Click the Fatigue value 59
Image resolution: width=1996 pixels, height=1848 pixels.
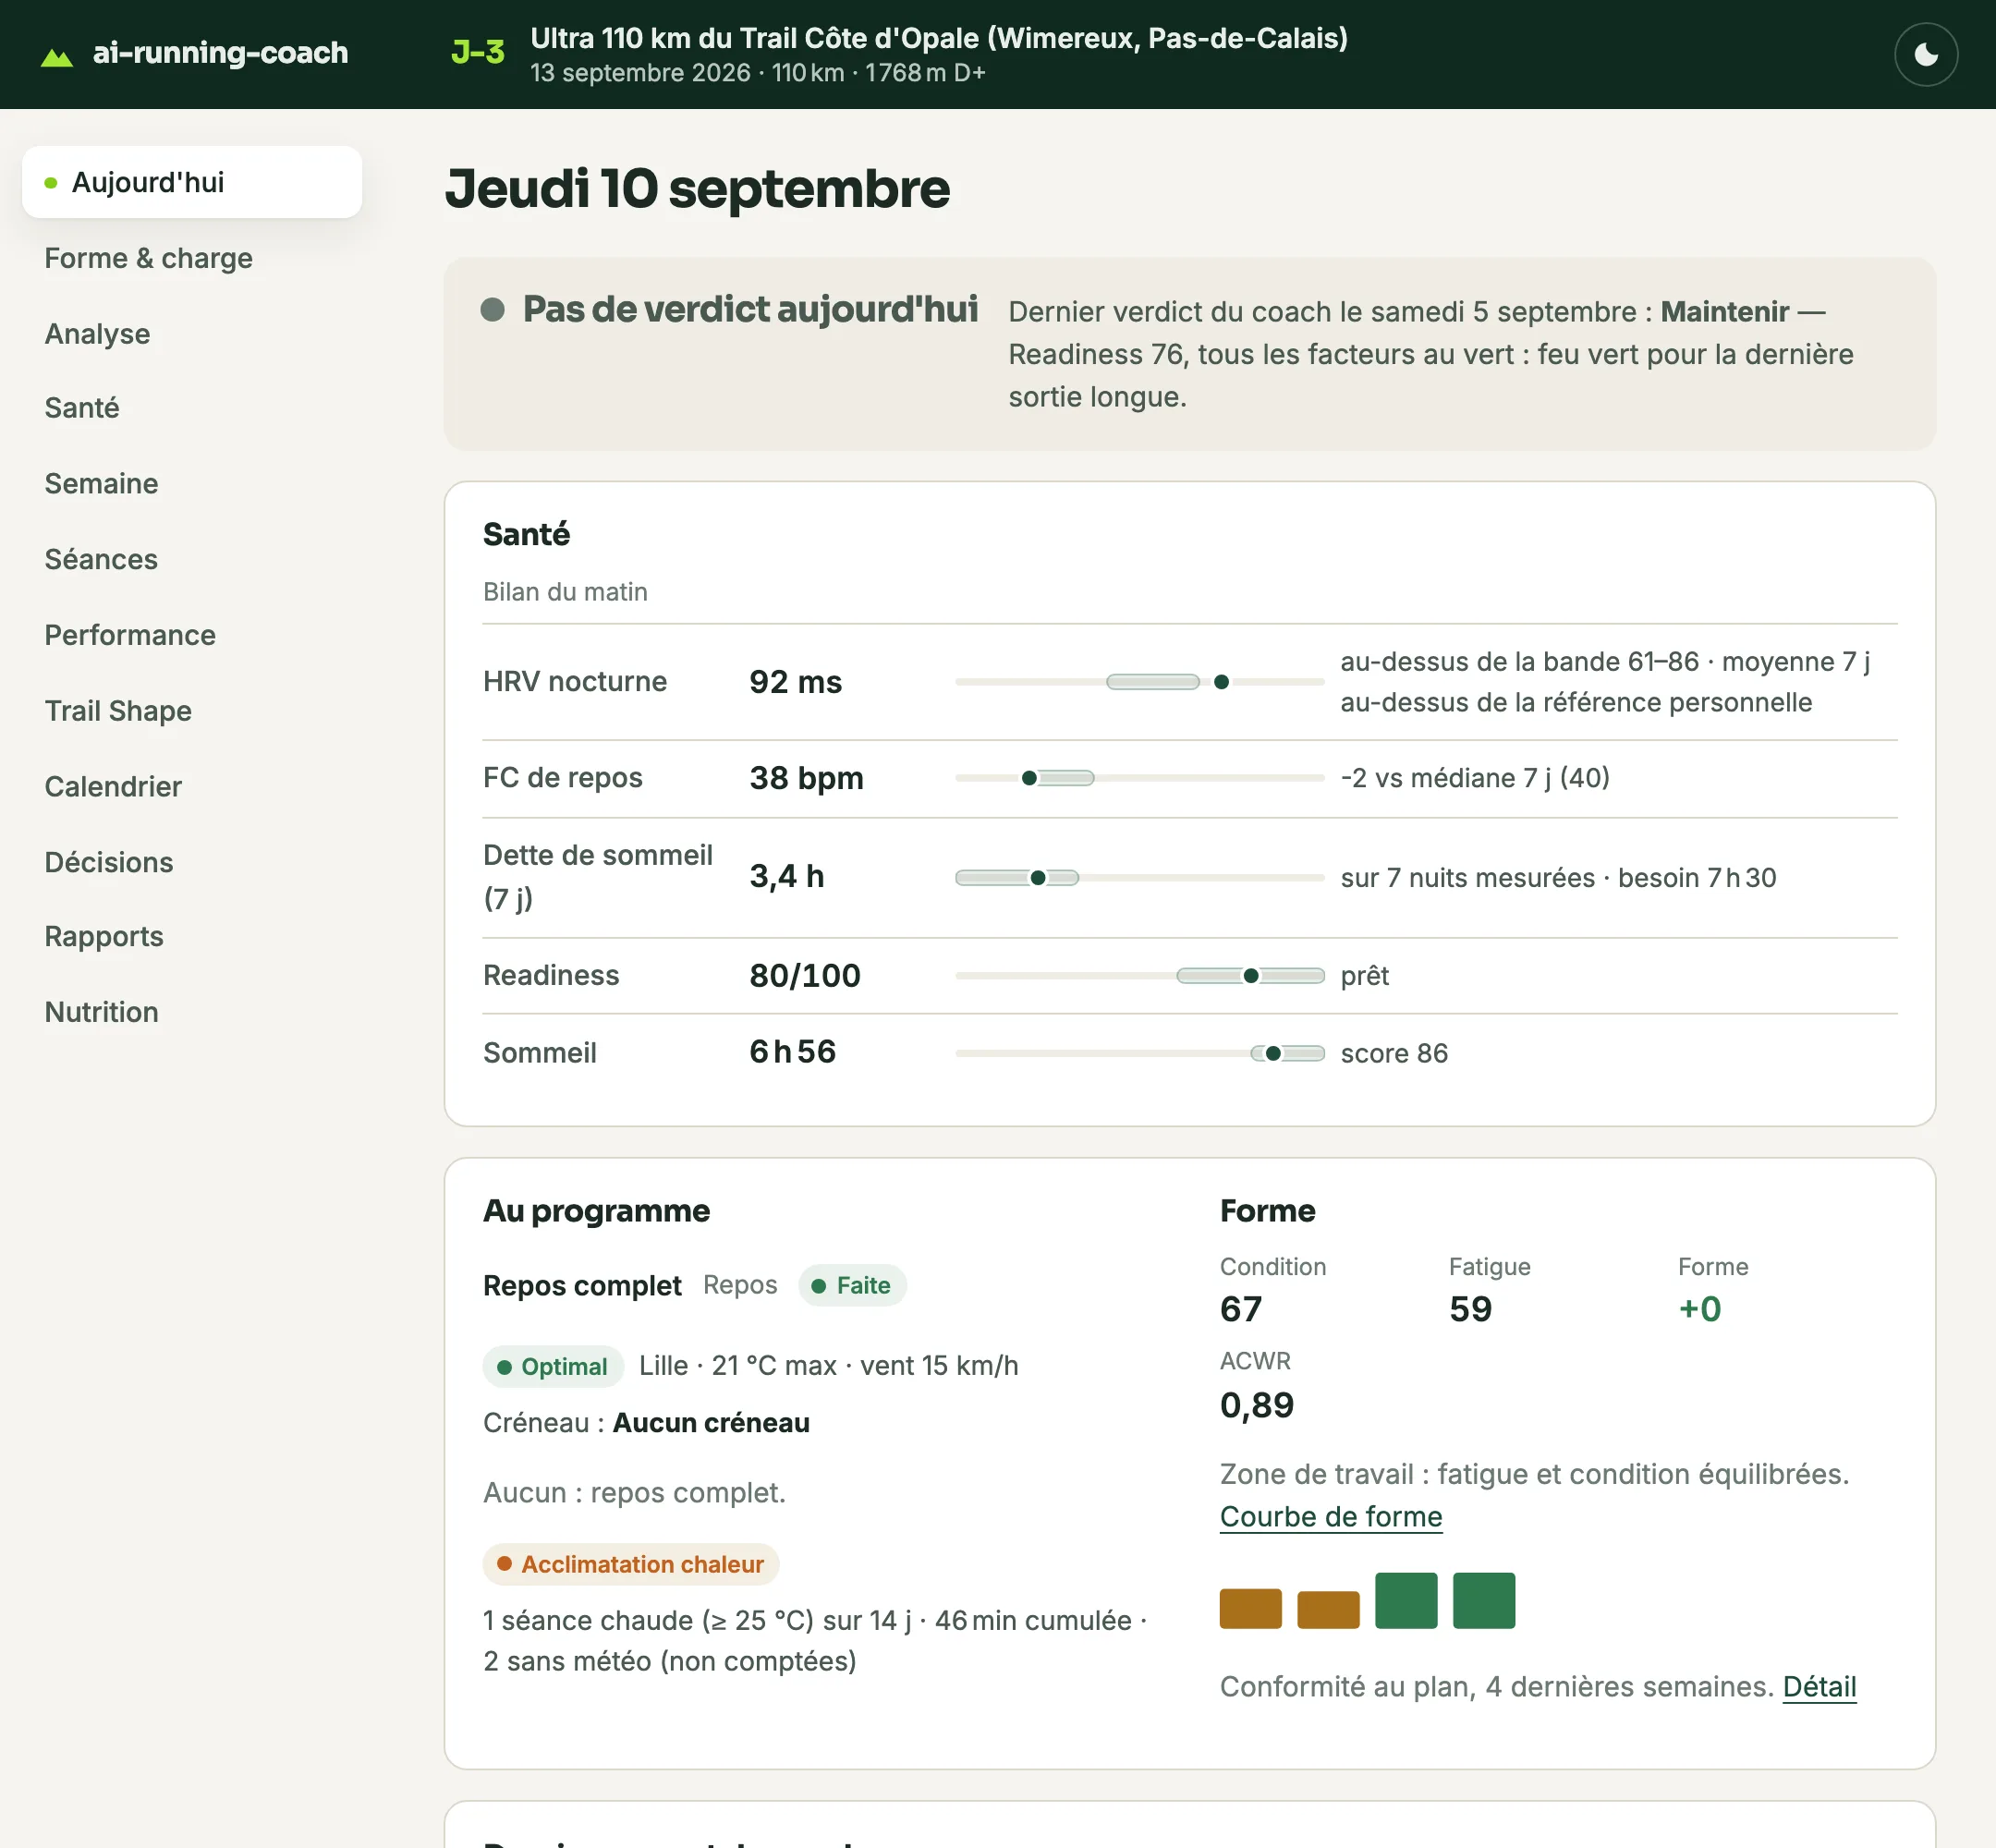point(1470,1309)
